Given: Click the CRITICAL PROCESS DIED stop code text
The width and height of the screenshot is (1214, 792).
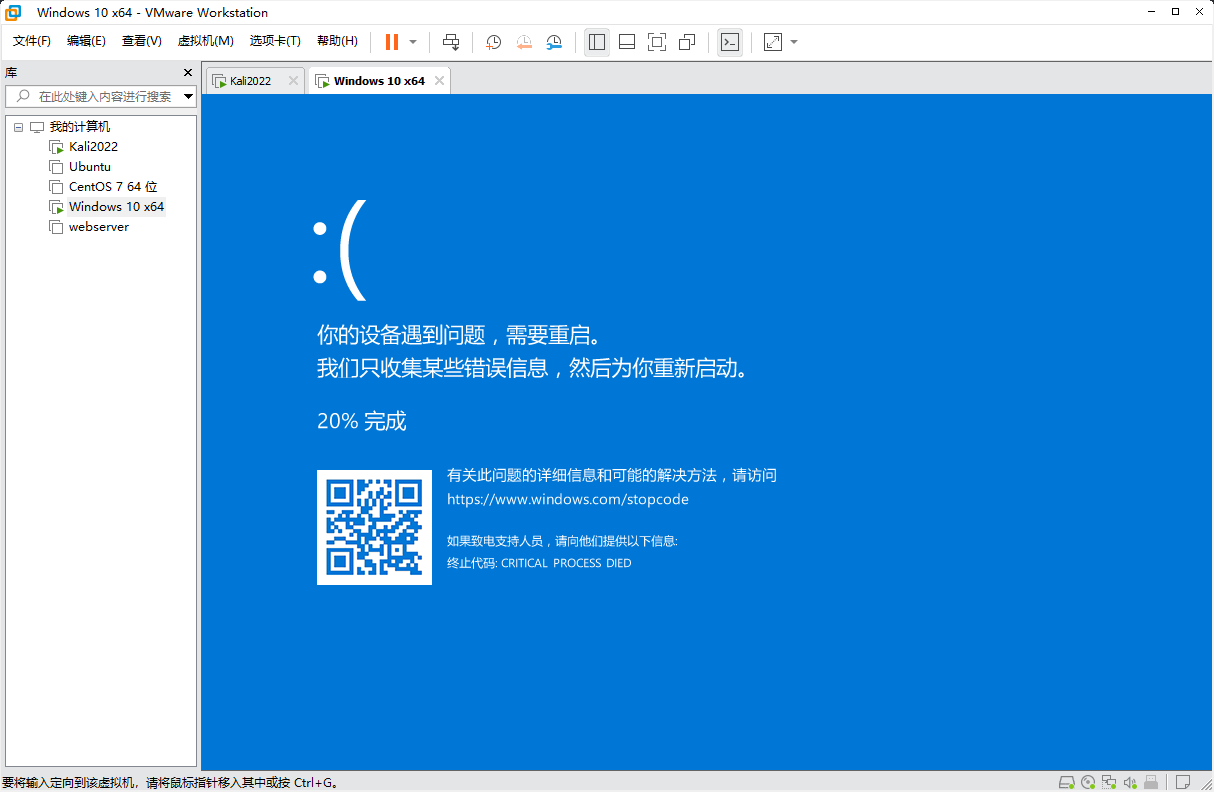Looking at the screenshot, I should (566, 563).
